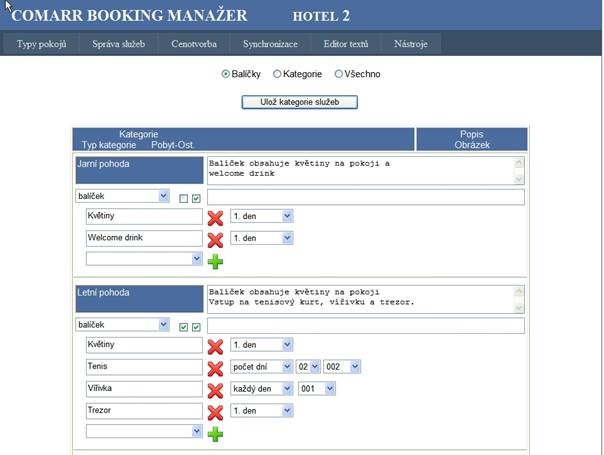Screen dimensions: 604x455
Task: Uncheck the second Jarní pohoda checkbox
Action: 196,198
